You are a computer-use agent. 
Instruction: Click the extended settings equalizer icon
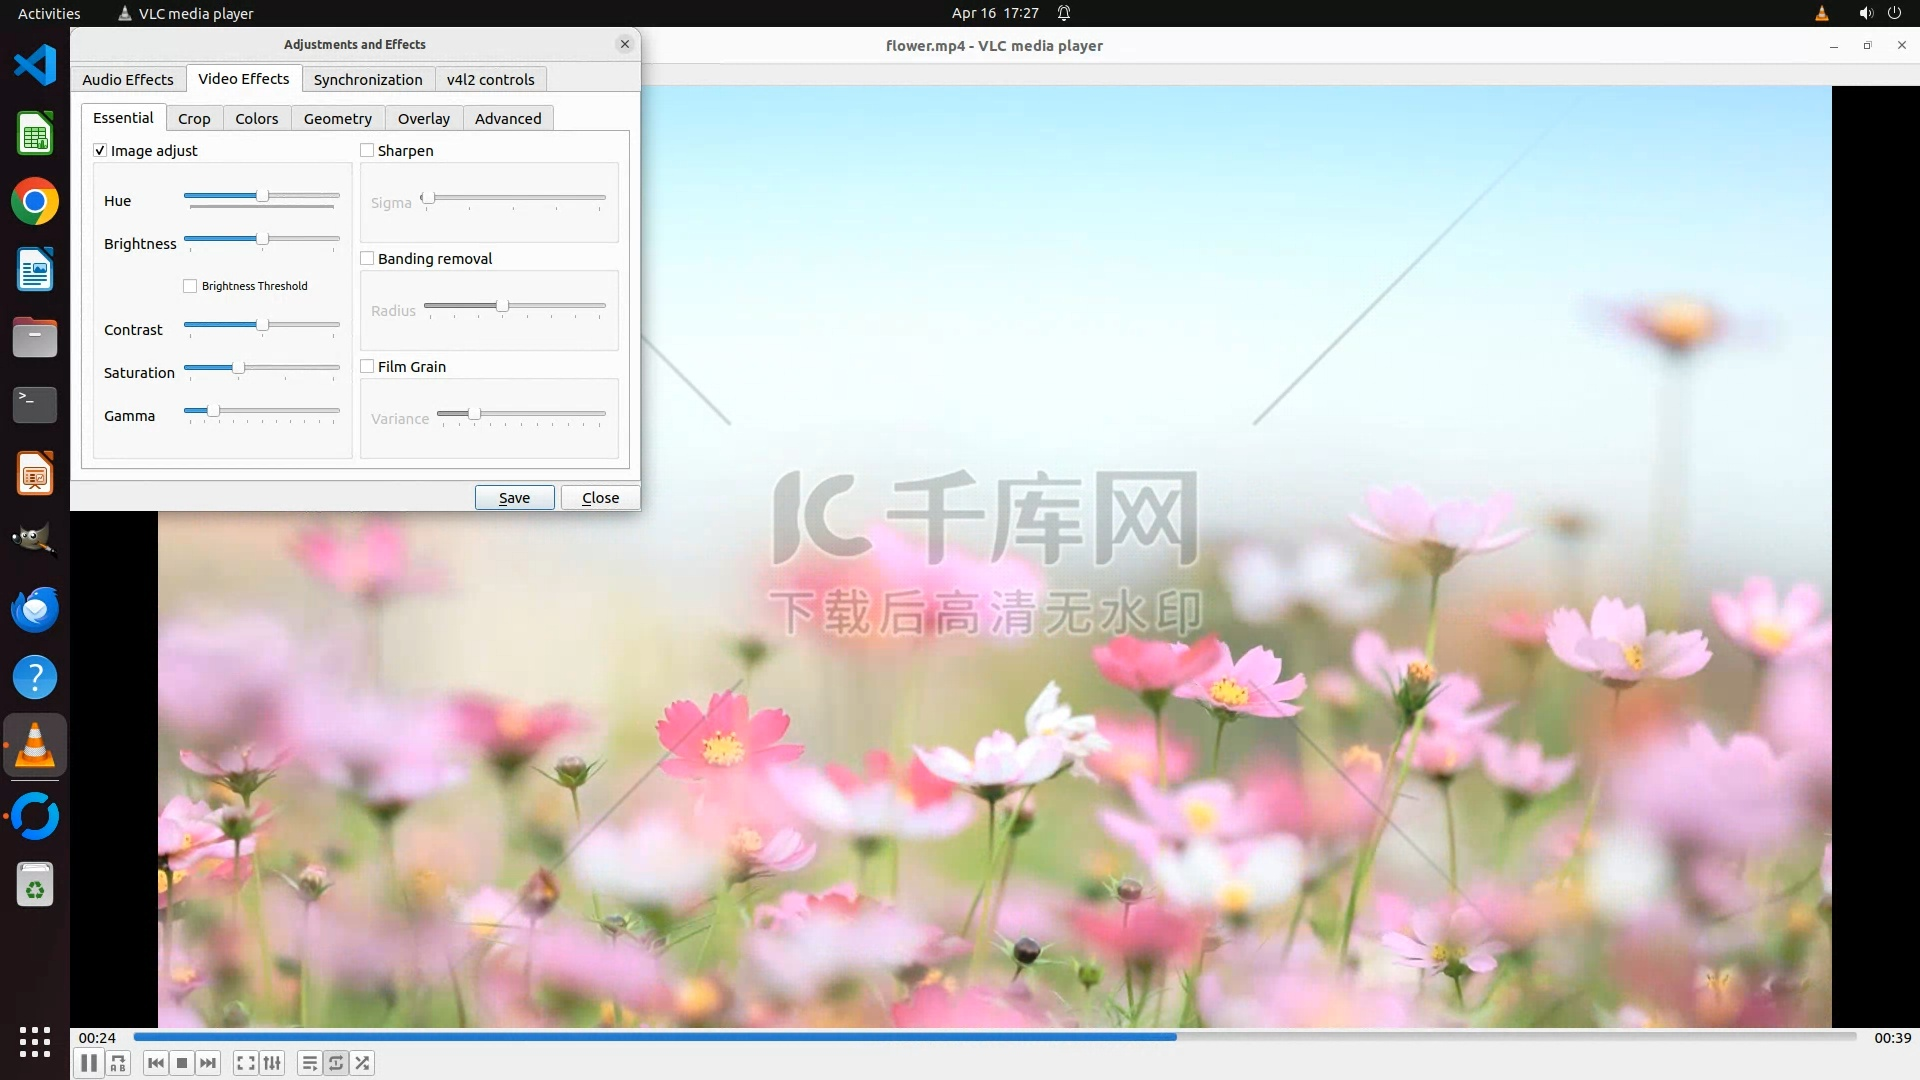(272, 1063)
